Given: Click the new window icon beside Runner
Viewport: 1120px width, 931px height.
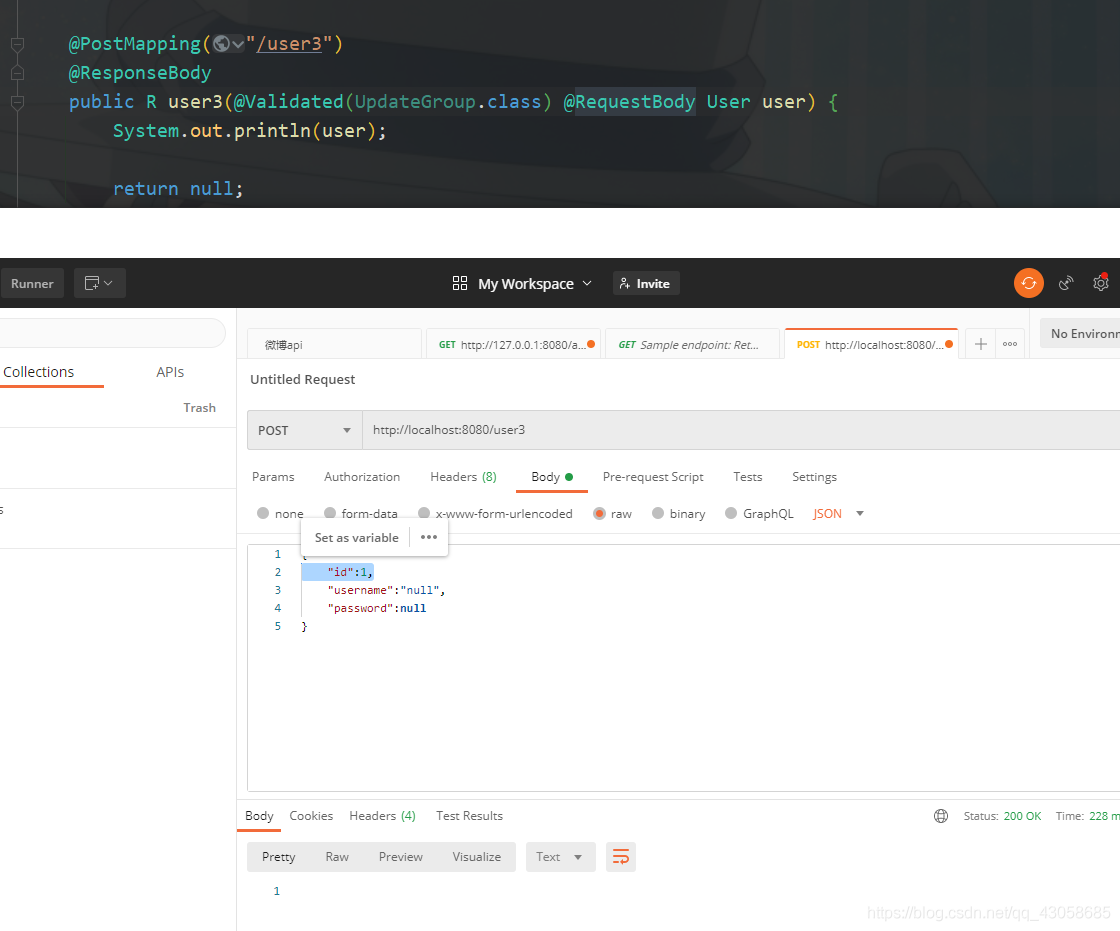Looking at the screenshot, I should 99,283.
